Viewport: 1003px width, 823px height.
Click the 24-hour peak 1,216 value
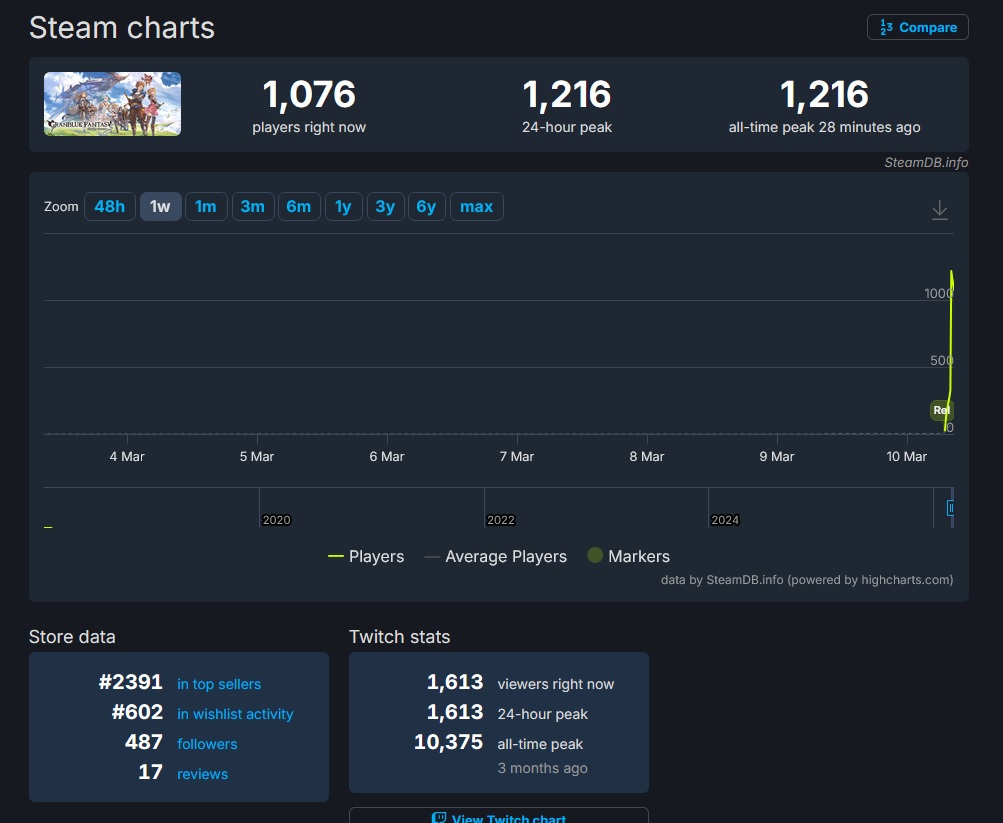pos(567,95)
